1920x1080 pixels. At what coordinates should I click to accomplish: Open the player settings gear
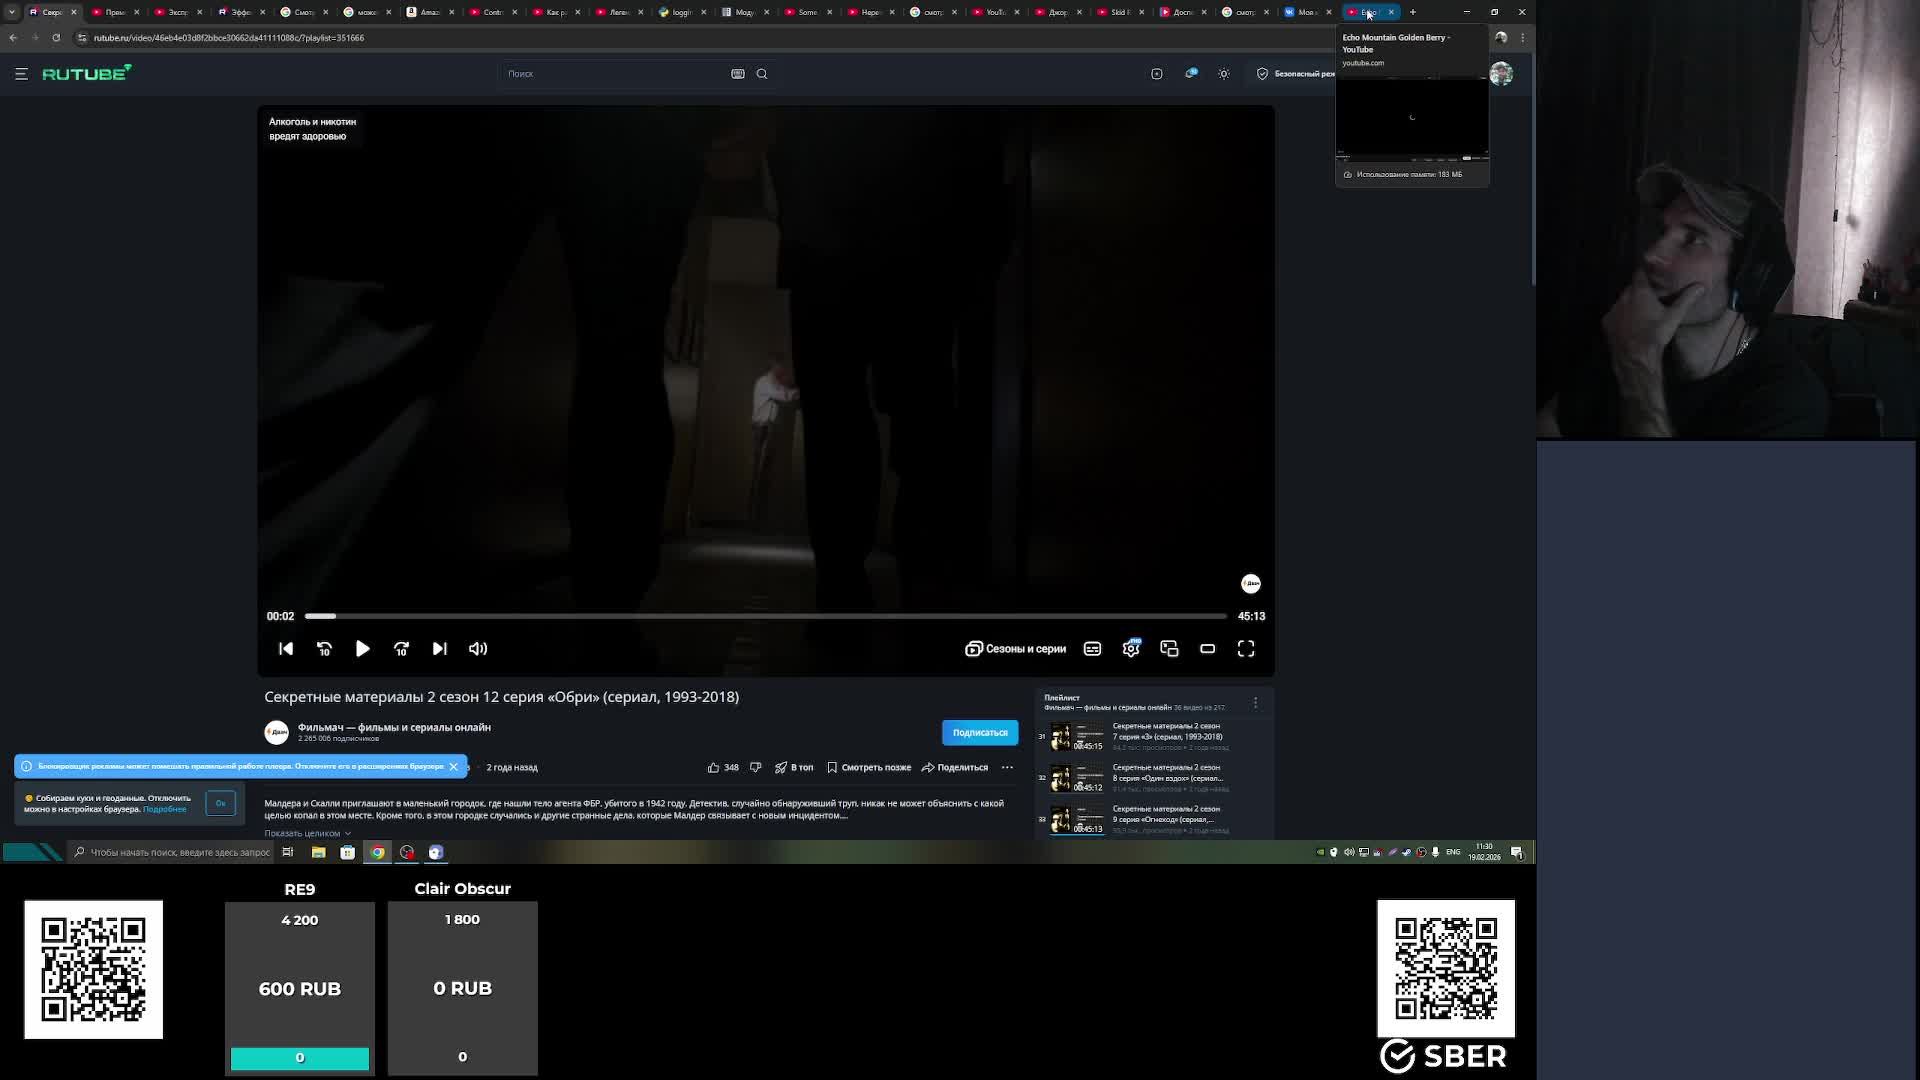1131,649
